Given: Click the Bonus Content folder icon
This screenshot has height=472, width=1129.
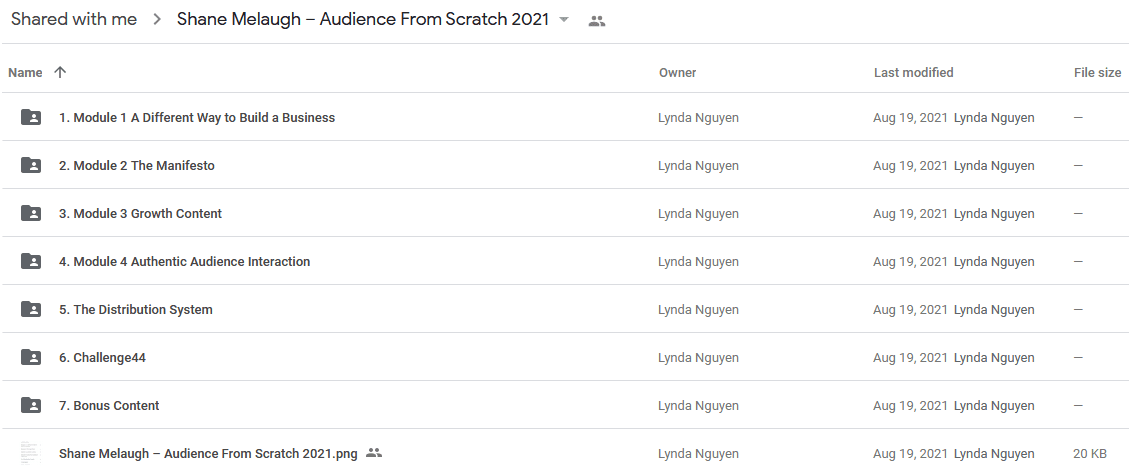Looking at the screenshot, I should (x=31, y=405).
